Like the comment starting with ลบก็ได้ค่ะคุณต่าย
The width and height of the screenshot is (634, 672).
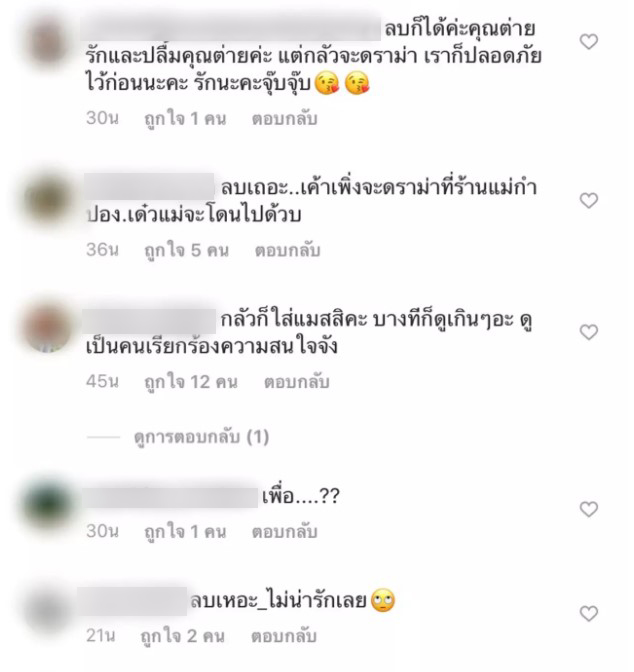pyautogui.click(x=589, y=42)
